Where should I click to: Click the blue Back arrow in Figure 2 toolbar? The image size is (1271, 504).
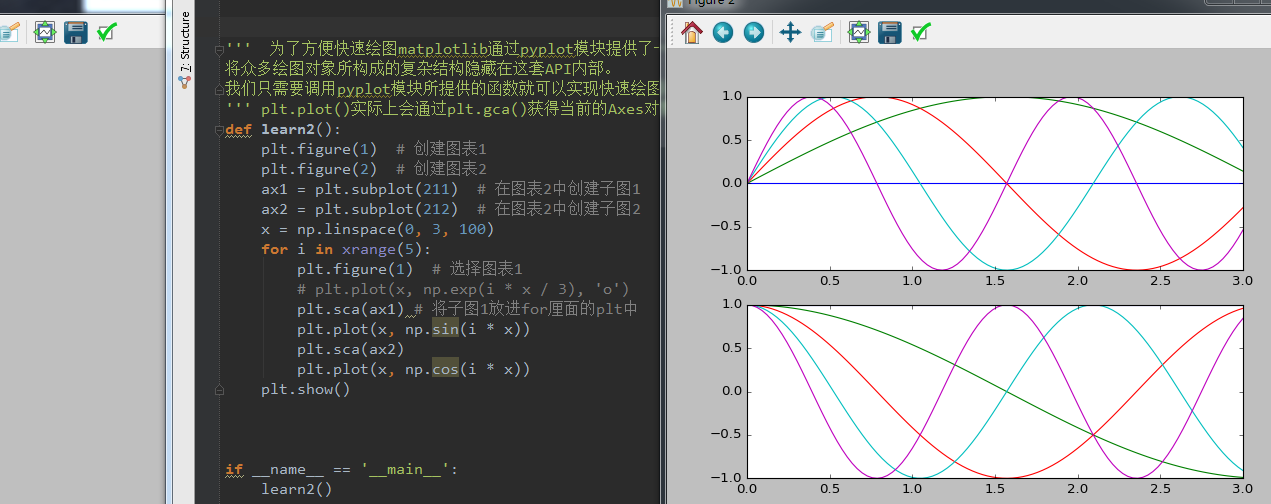(x=722, y=33)
